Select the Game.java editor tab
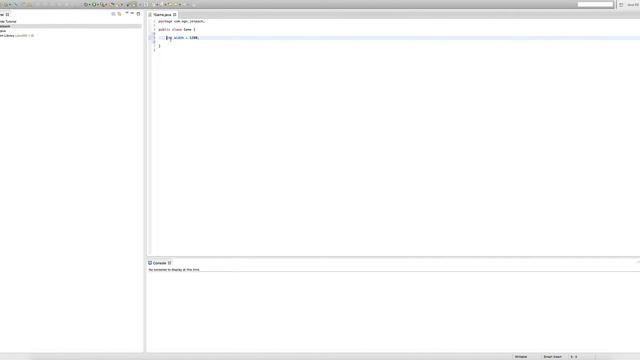 click(162, 15)
